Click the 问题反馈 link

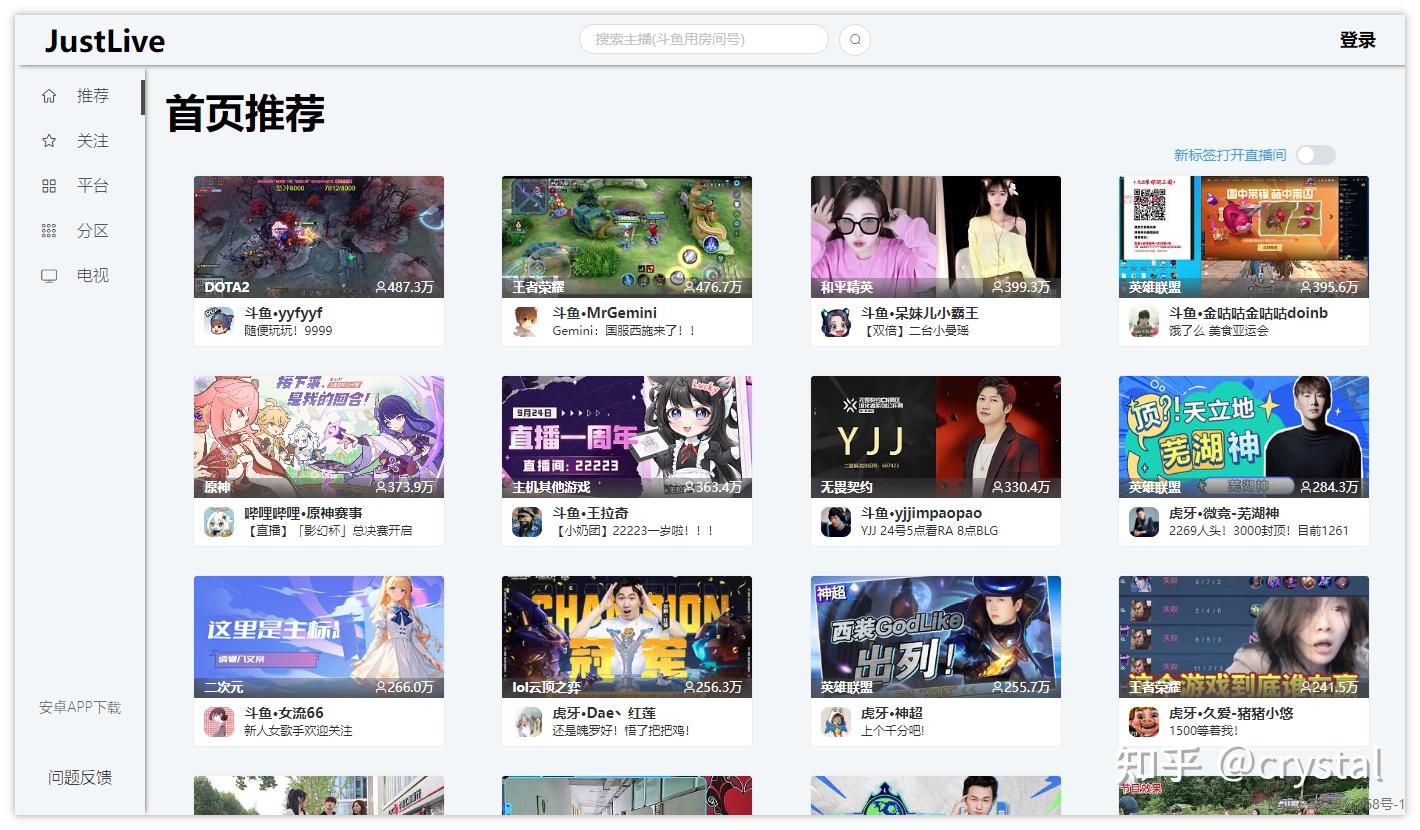[x=80, y=777]
